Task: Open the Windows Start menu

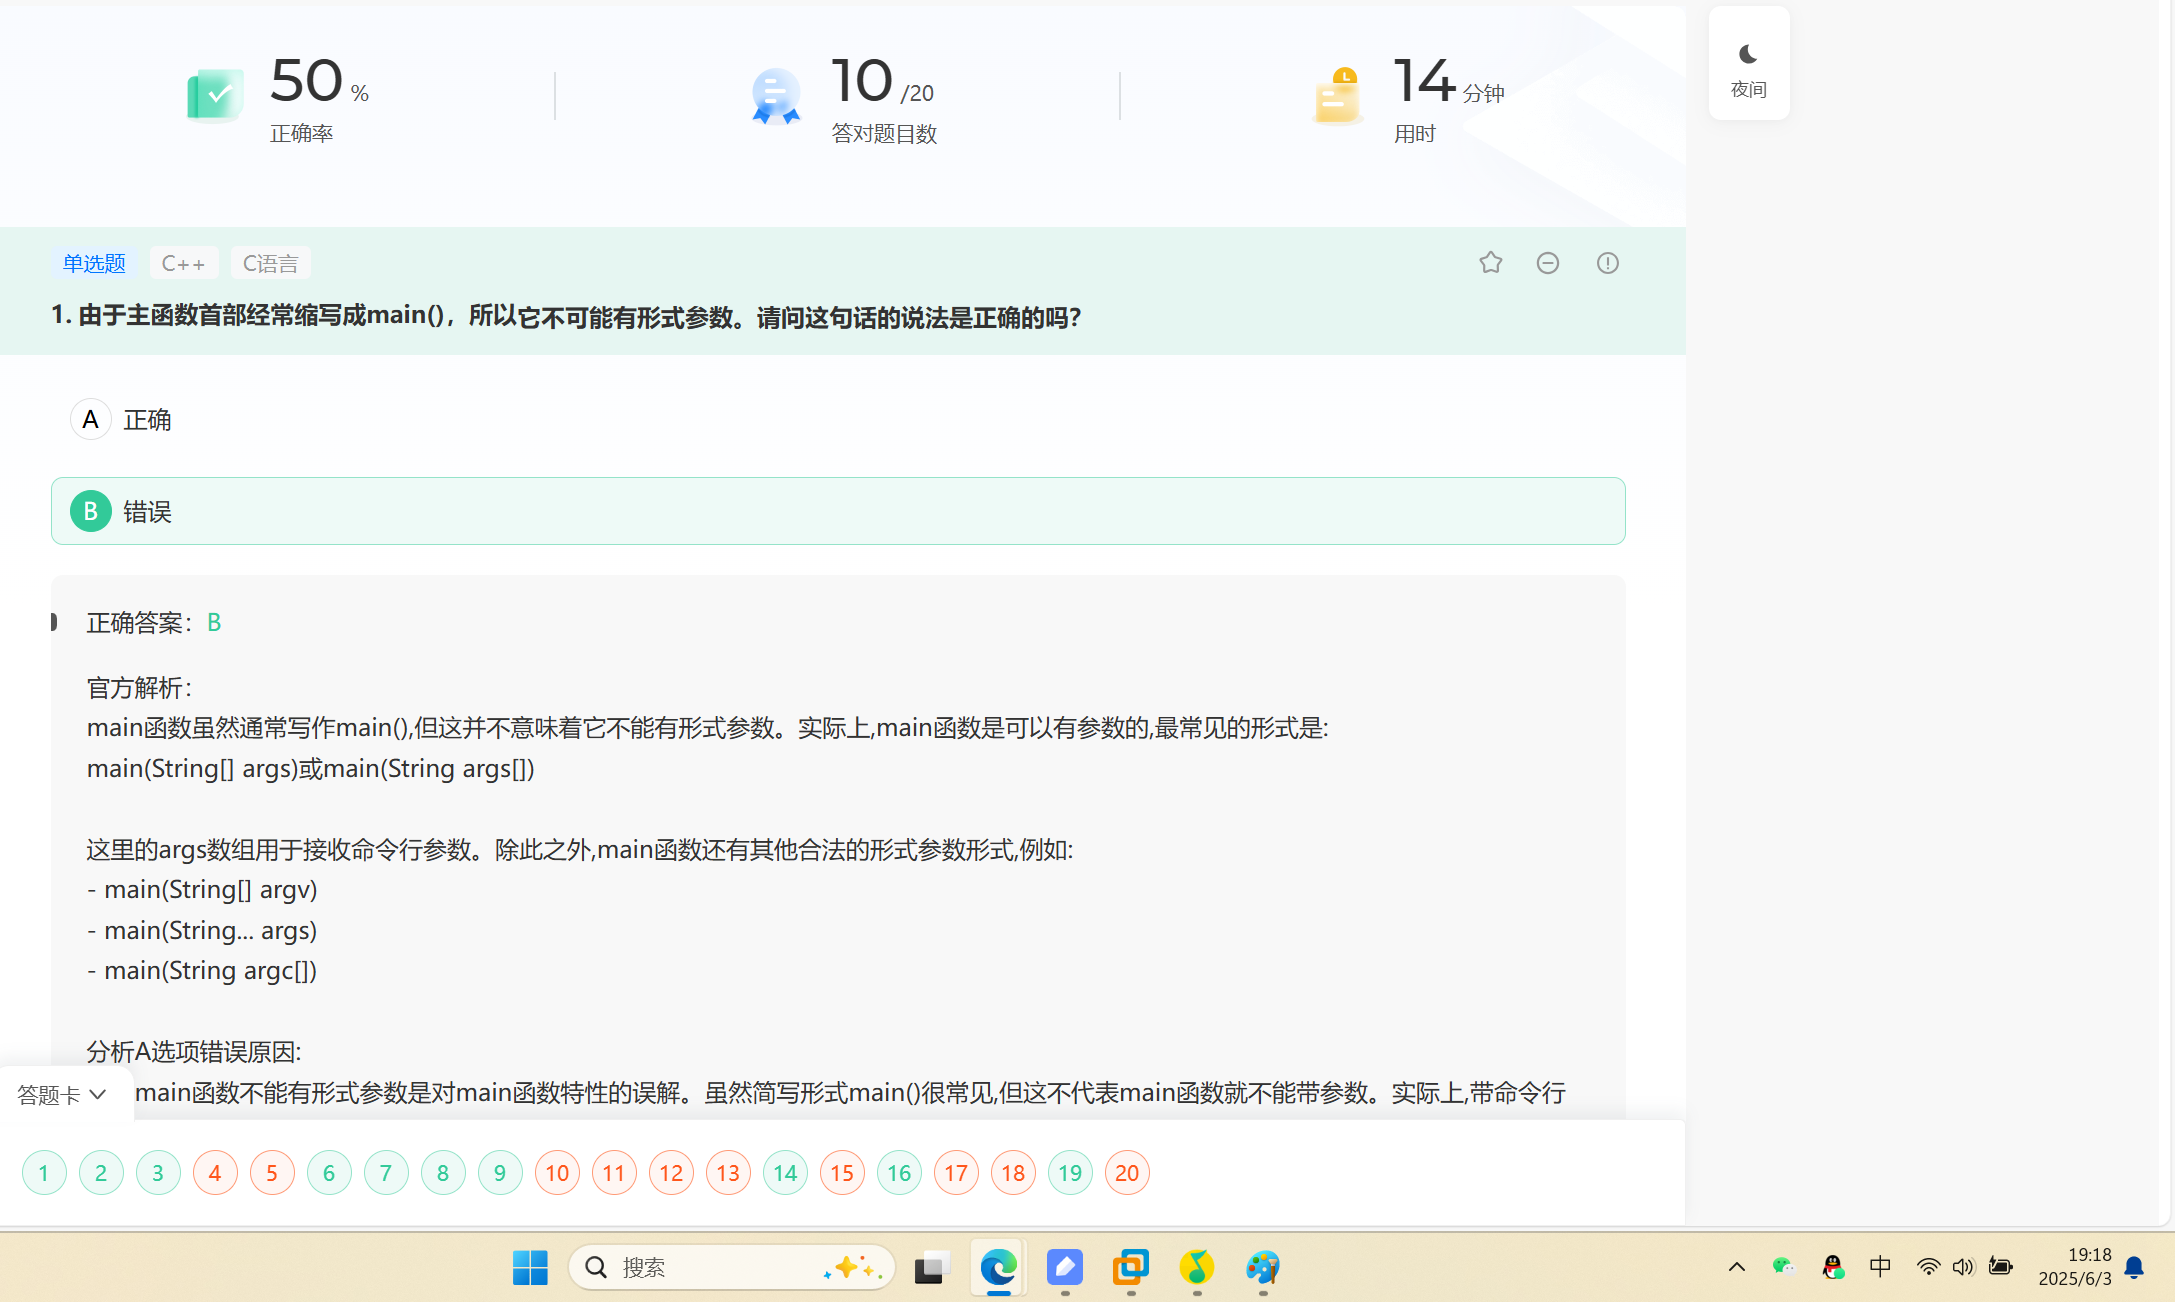Action: 530,1268
